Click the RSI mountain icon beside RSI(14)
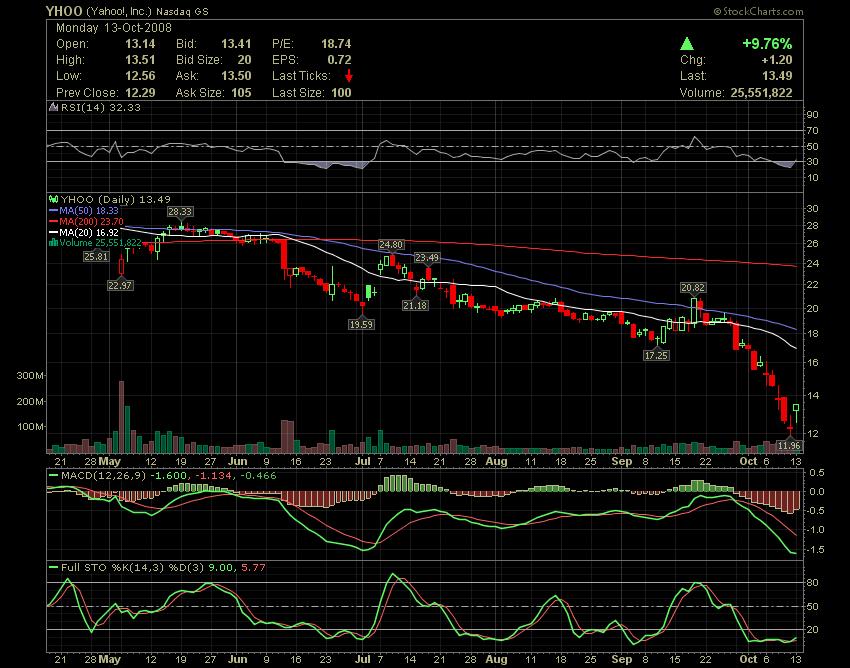 (x=53, y=107)
